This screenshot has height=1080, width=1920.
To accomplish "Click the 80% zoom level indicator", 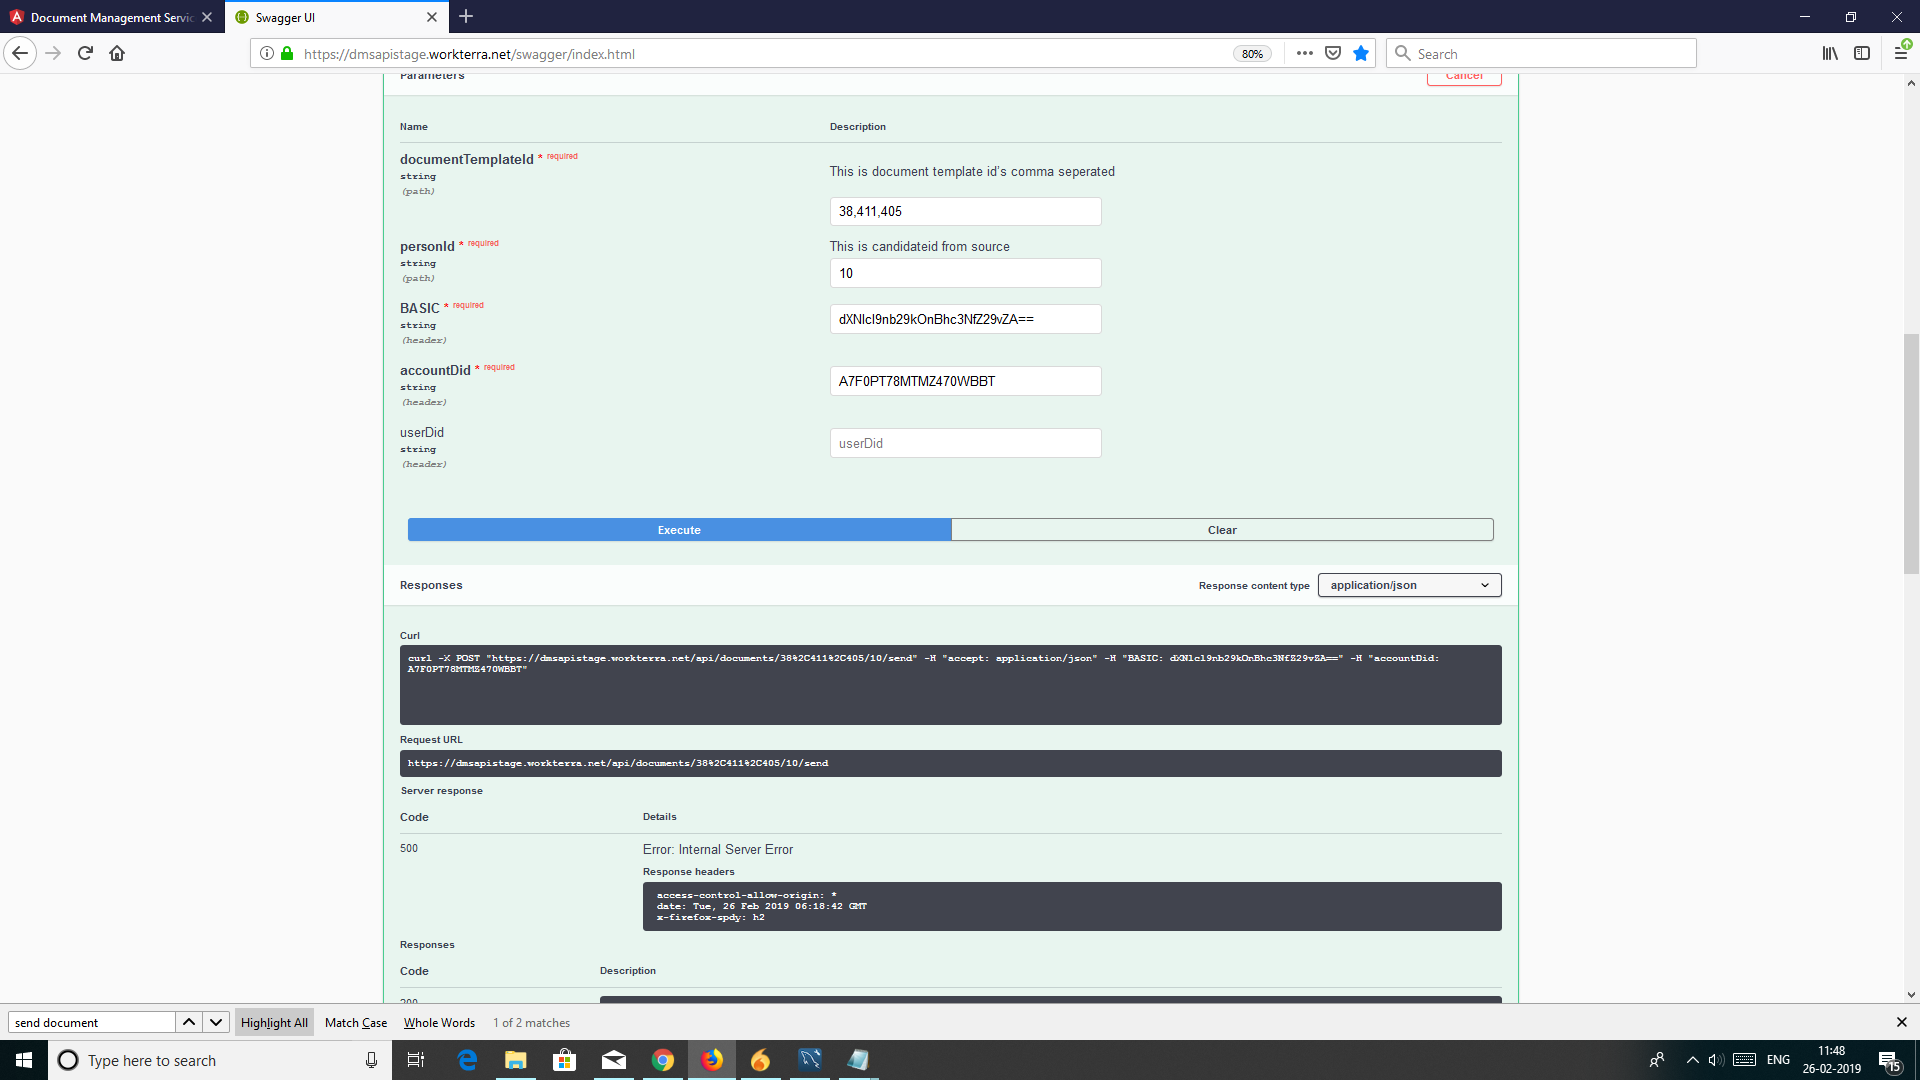I will click(x=1252, y=54).
